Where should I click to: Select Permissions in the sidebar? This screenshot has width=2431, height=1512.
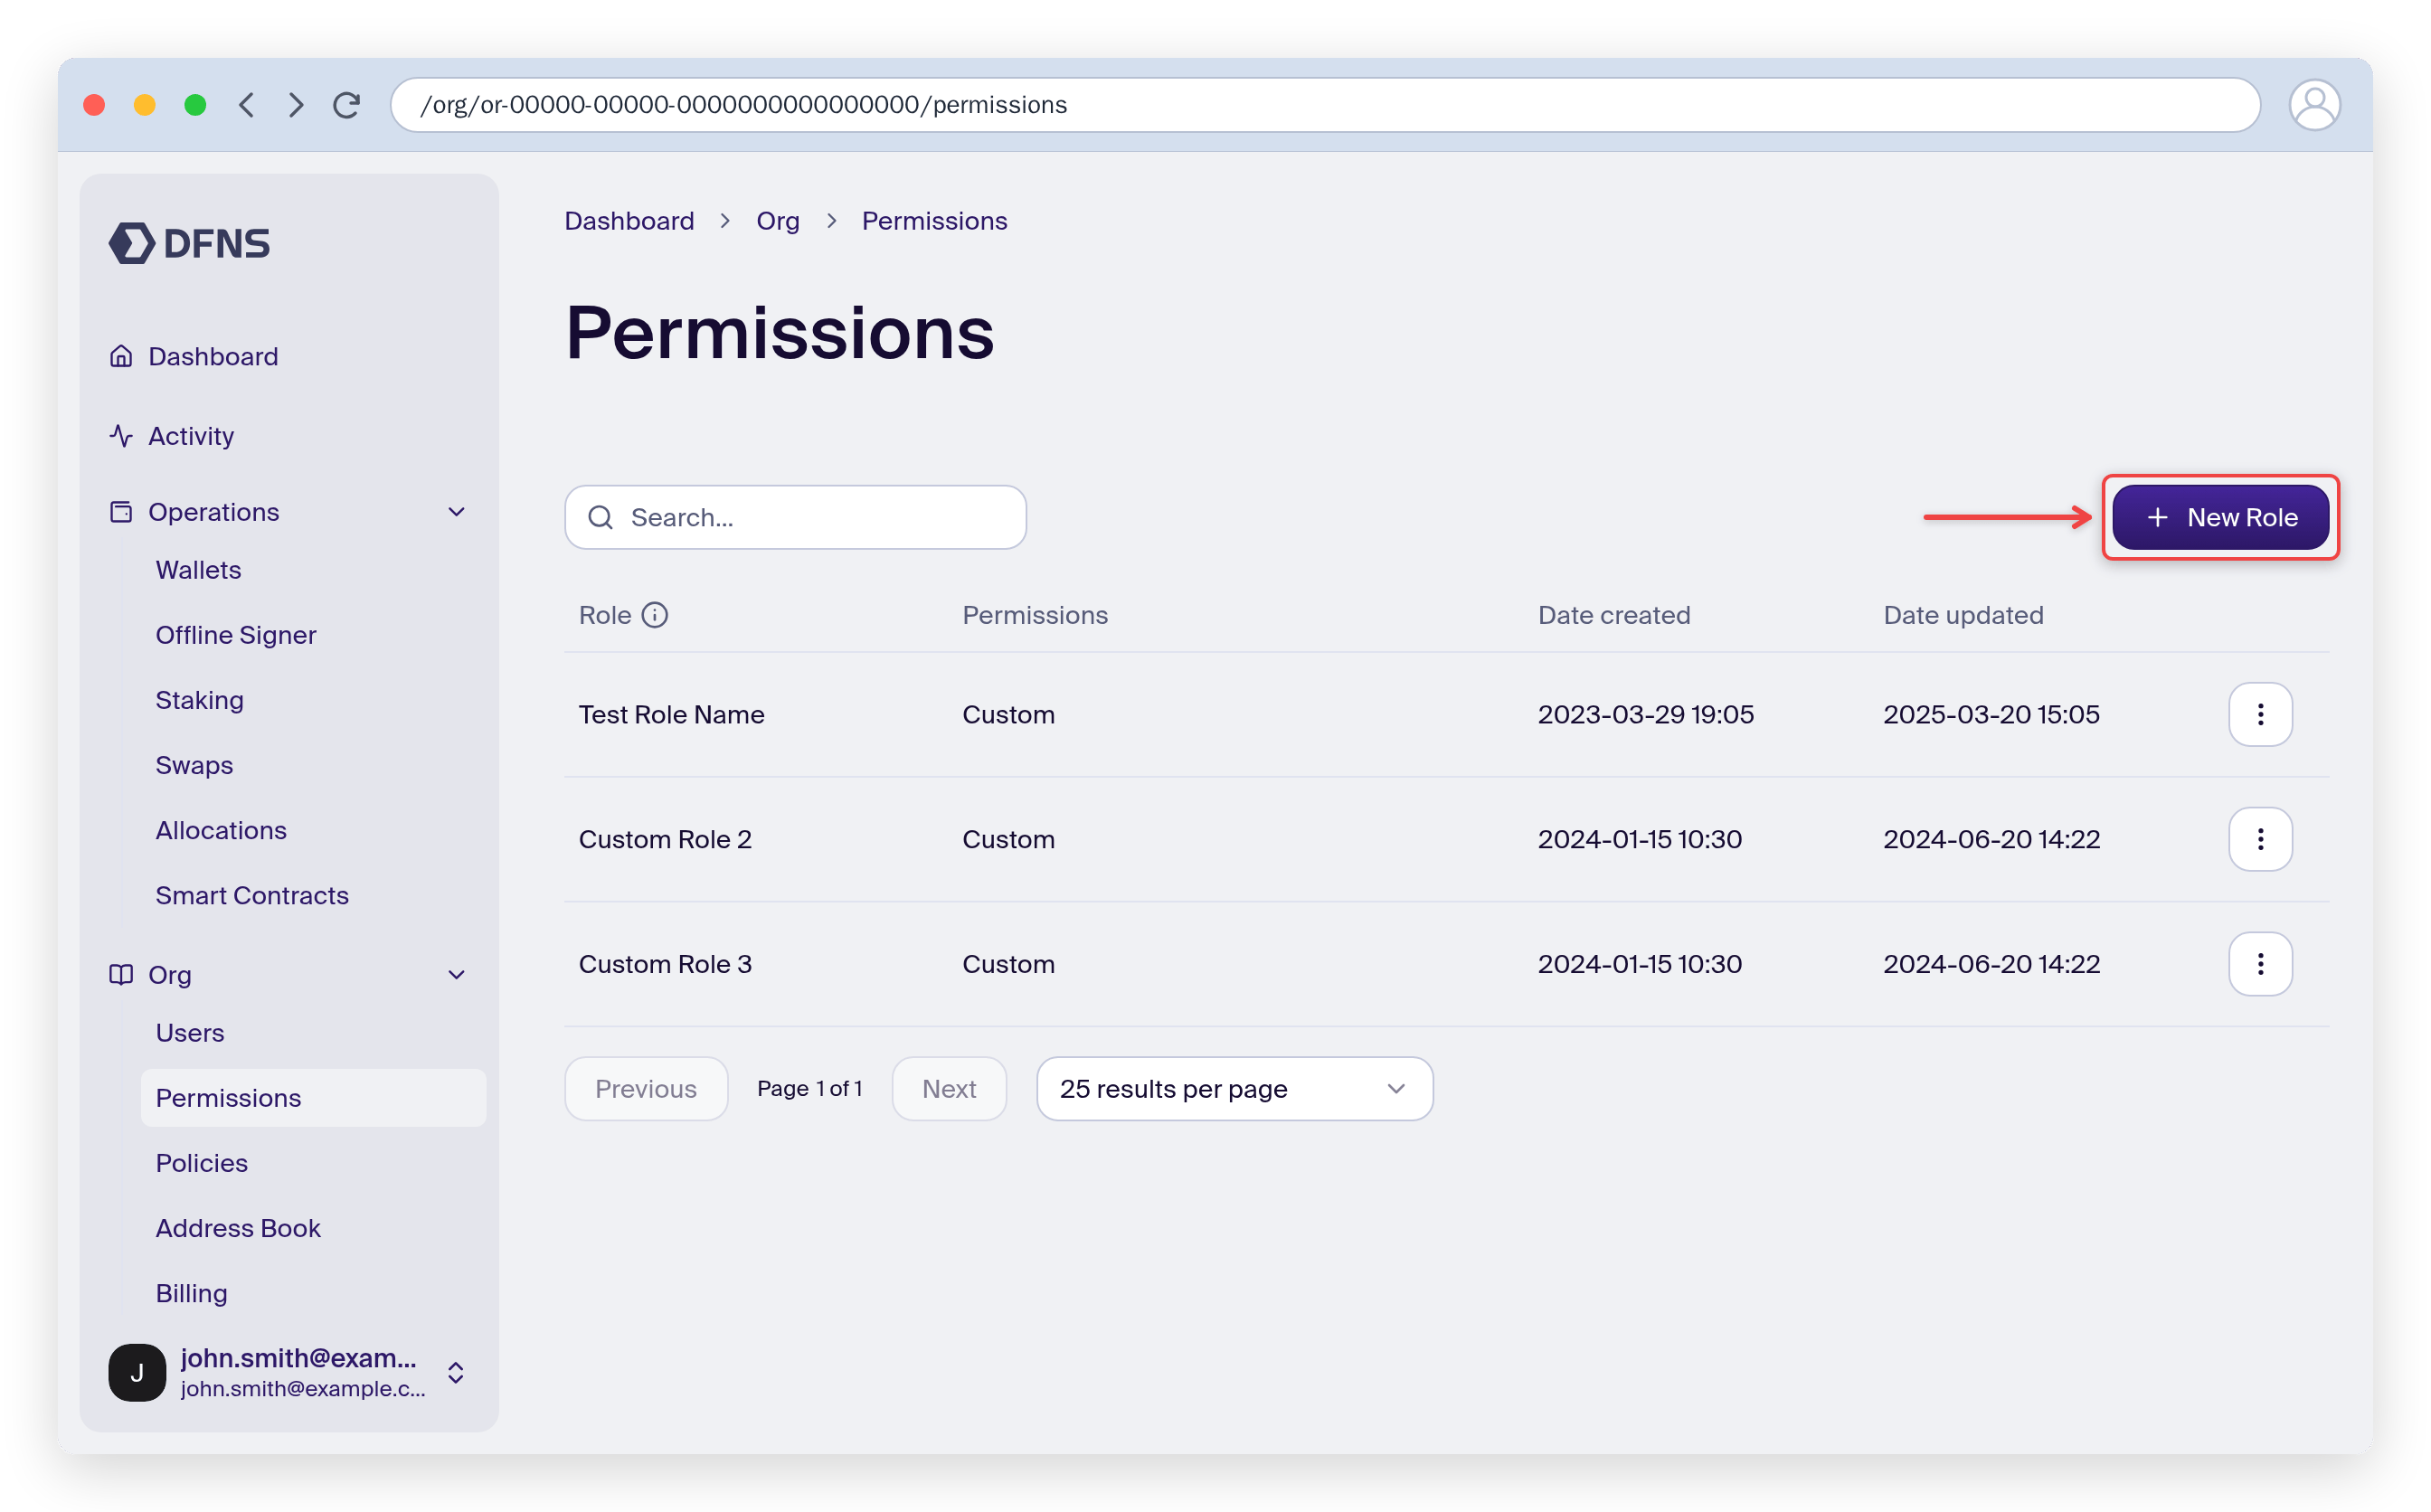313,1097
